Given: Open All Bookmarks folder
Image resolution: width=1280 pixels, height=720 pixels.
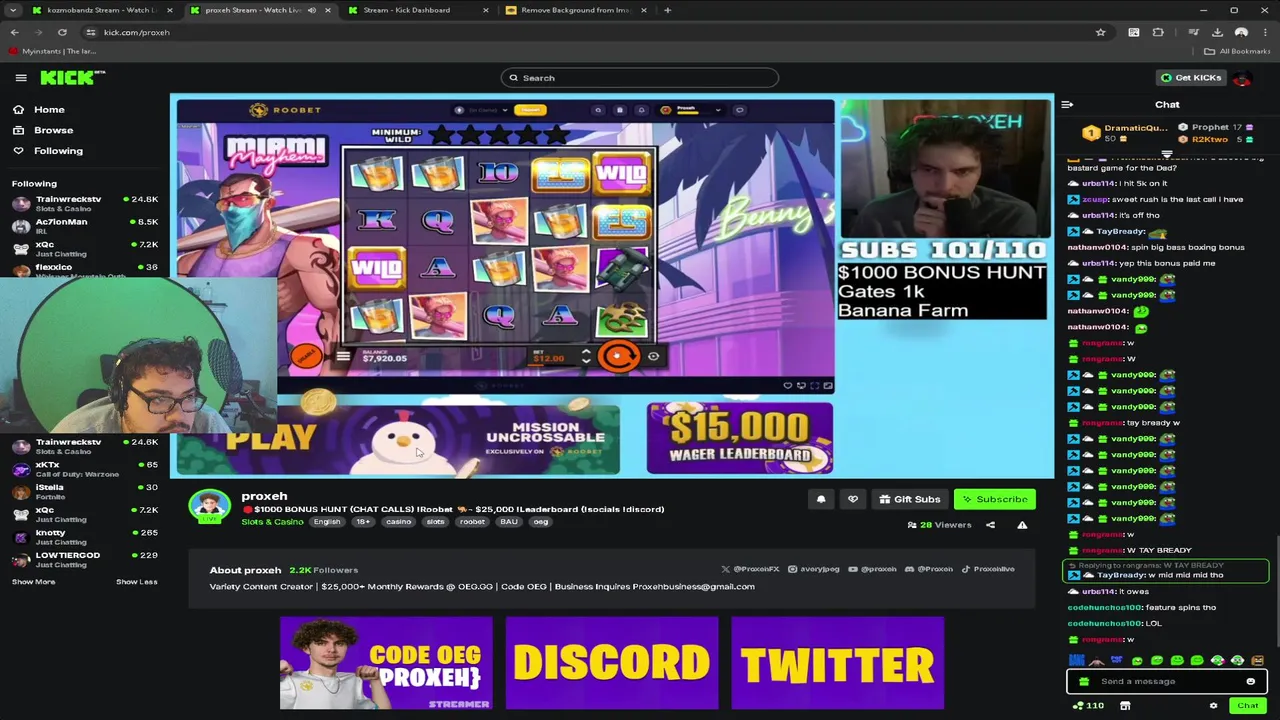Looking at the screenshot, I should (x=1237, y=51).
